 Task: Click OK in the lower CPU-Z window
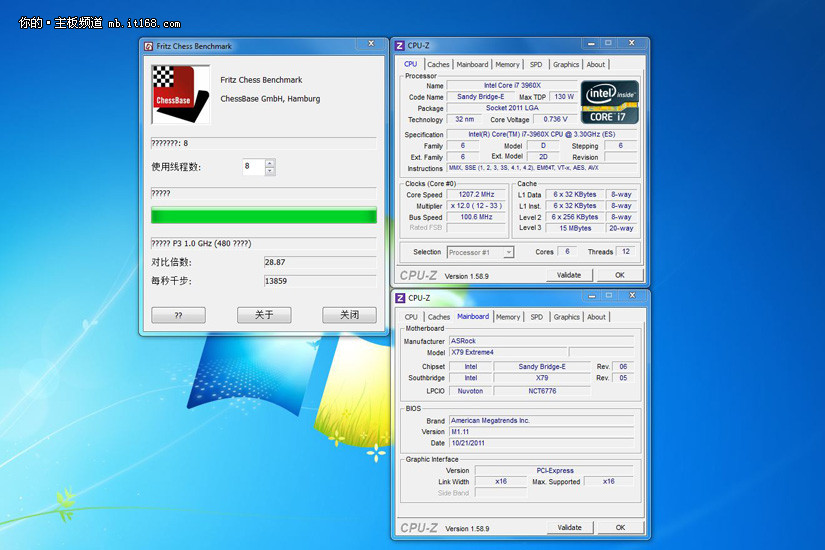click(620, 527)
